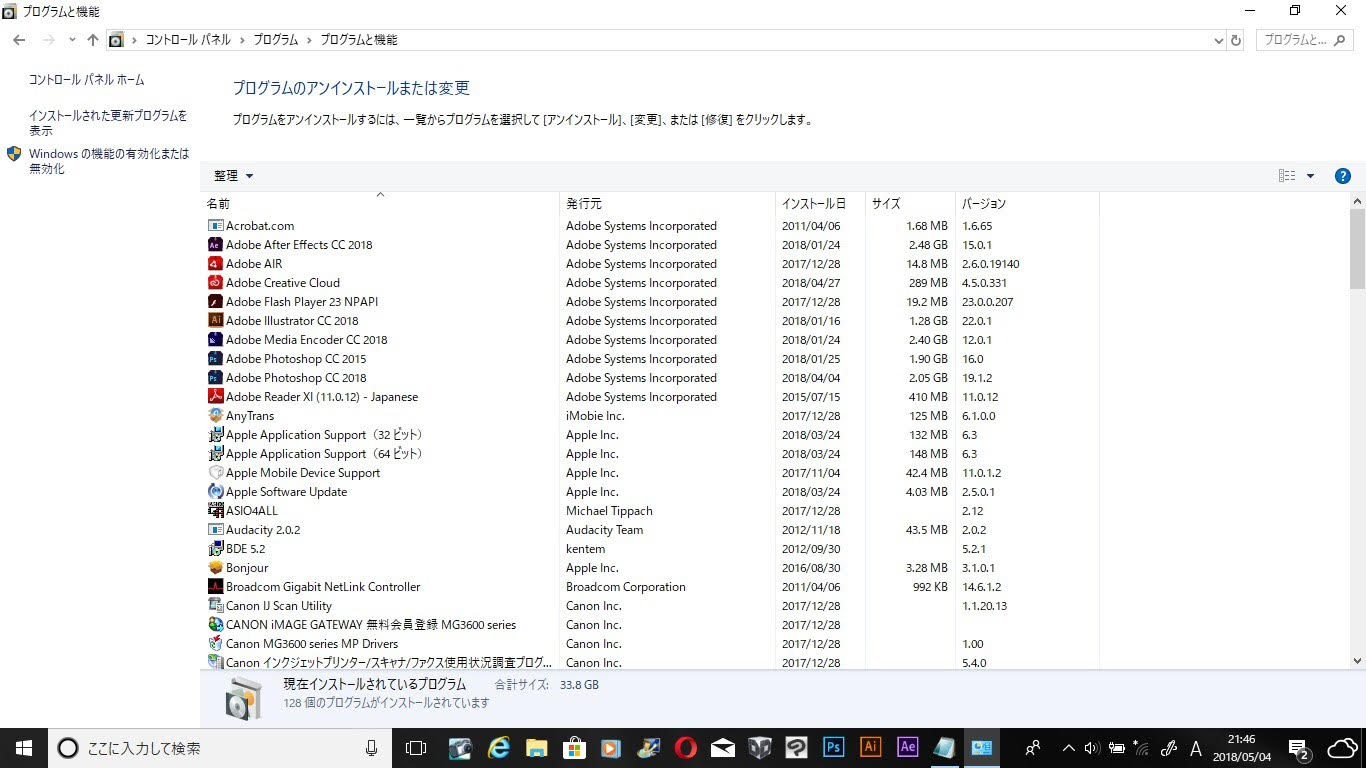Open Opera browser from the taskbar
Viewport: 1366px width, 768px height.
click(x=685, y=747)
